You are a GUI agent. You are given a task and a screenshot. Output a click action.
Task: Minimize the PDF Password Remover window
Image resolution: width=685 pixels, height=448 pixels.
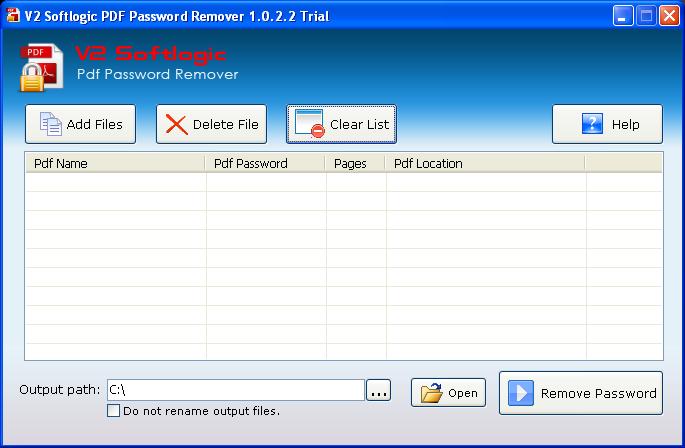pos(623,16)
